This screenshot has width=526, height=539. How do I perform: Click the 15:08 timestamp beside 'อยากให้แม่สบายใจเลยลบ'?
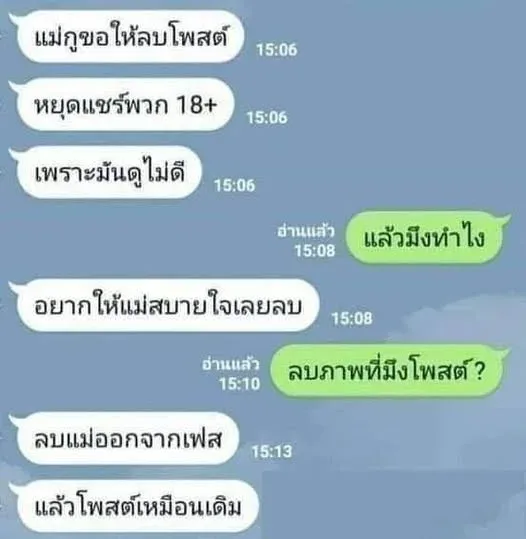pyautogui.click(x=352, y=319)
